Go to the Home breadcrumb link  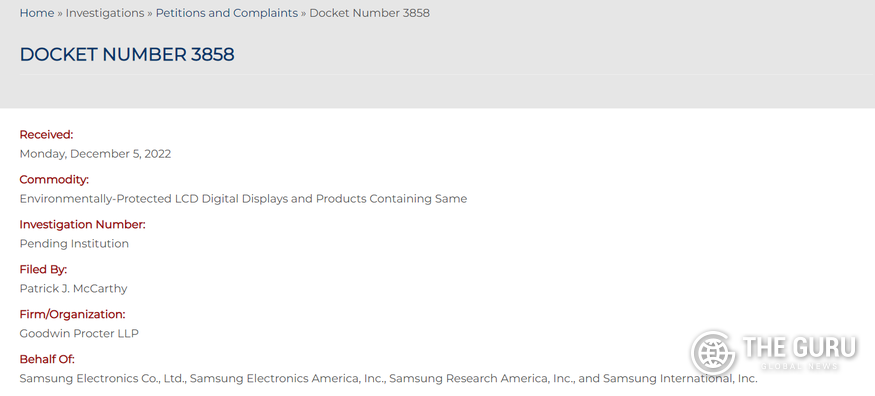point(37,13)
